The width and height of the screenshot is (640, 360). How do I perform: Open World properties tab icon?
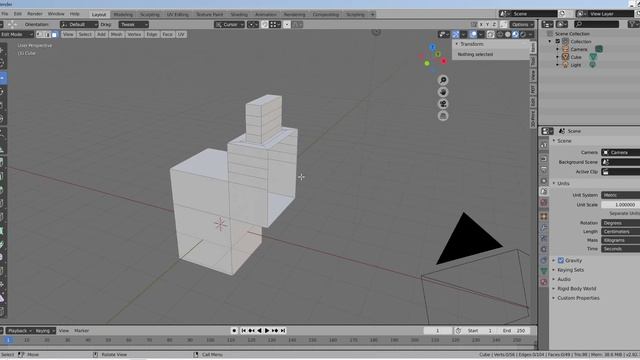[x=544, y=202]
